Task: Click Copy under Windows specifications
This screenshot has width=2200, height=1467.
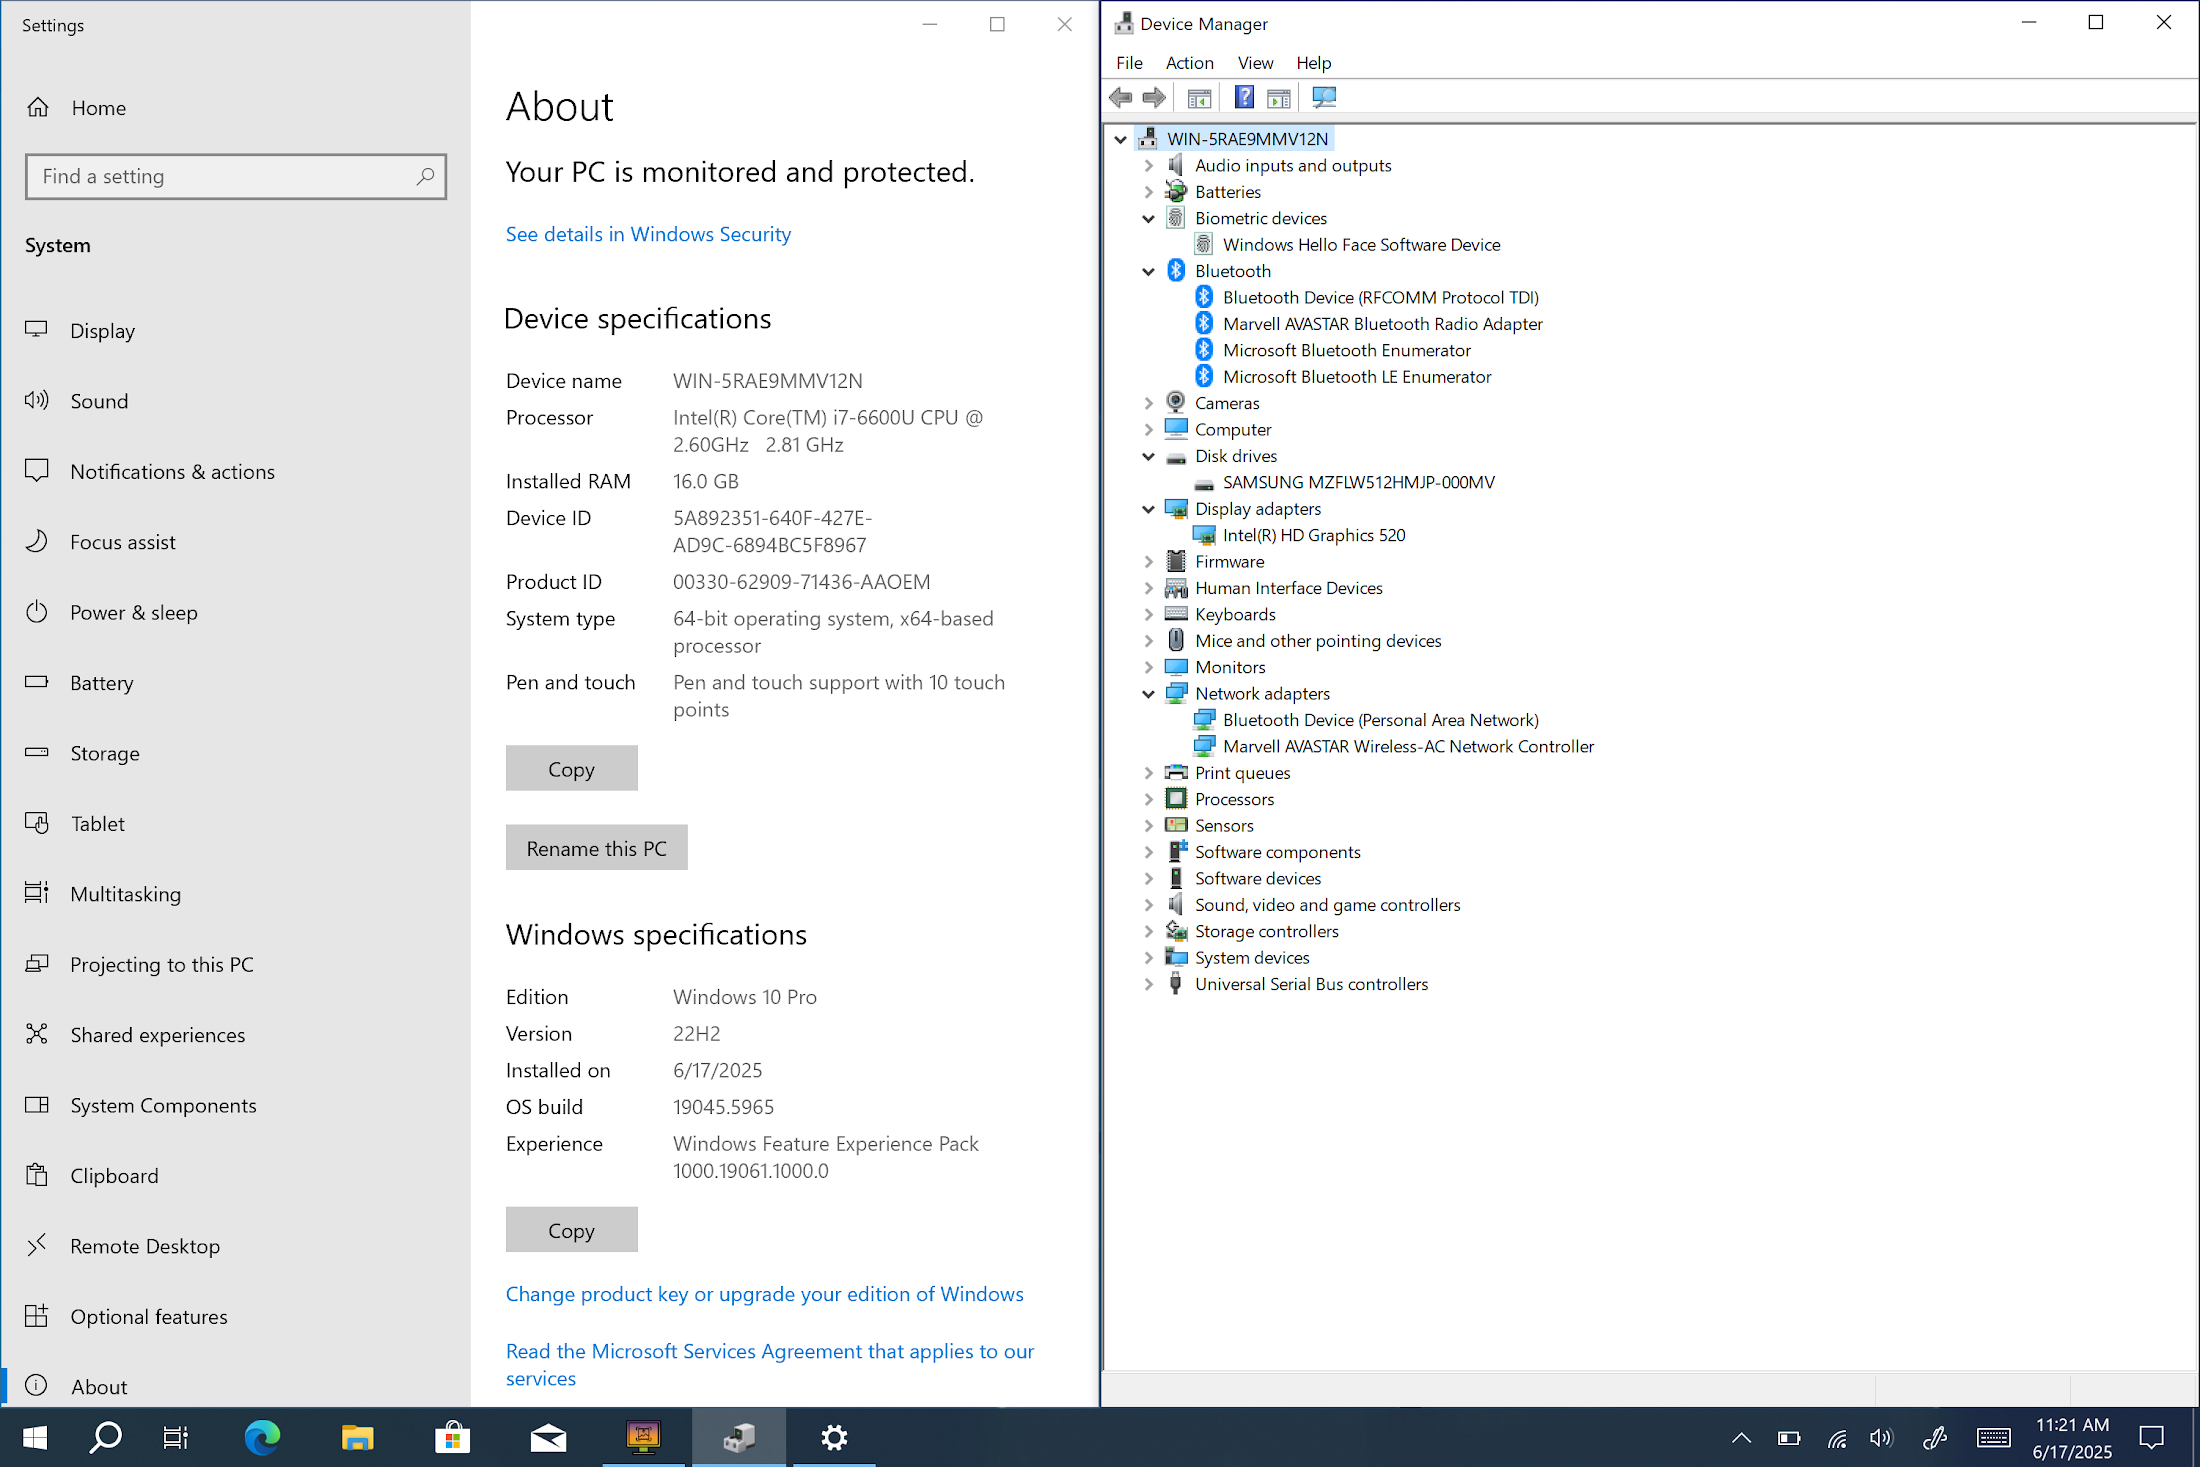Action: [571, 1230]
